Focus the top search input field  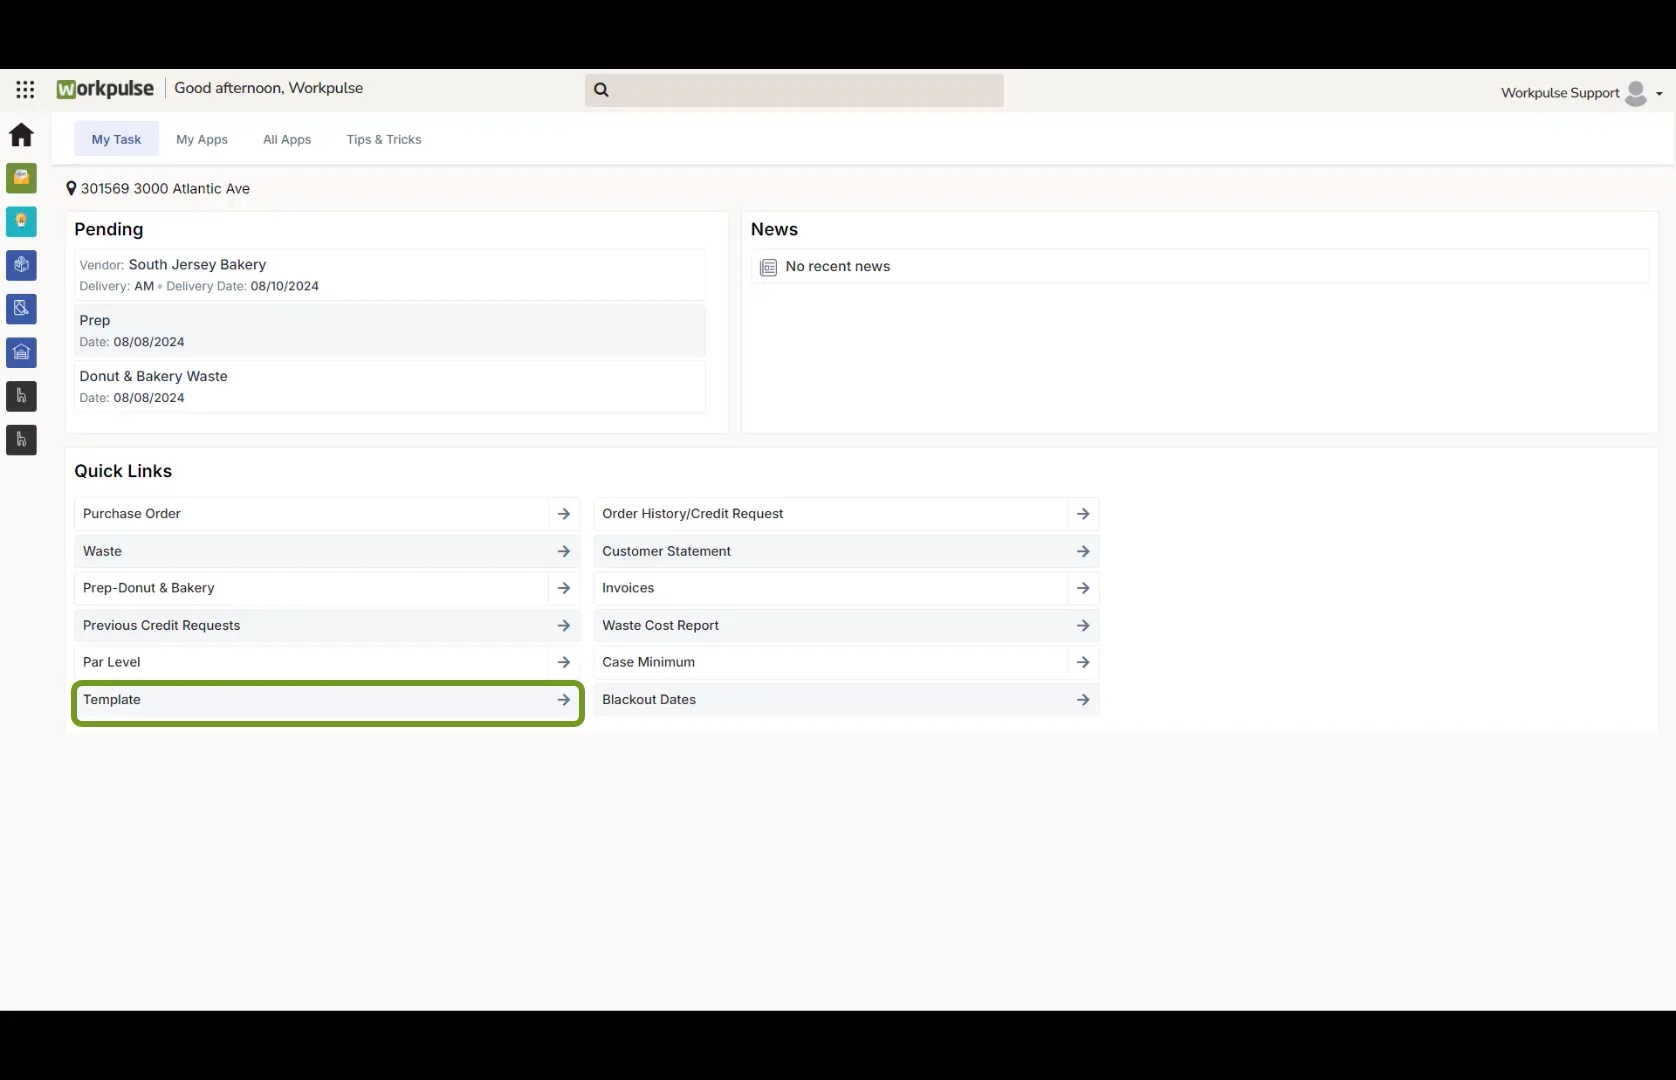pos(795,90)
